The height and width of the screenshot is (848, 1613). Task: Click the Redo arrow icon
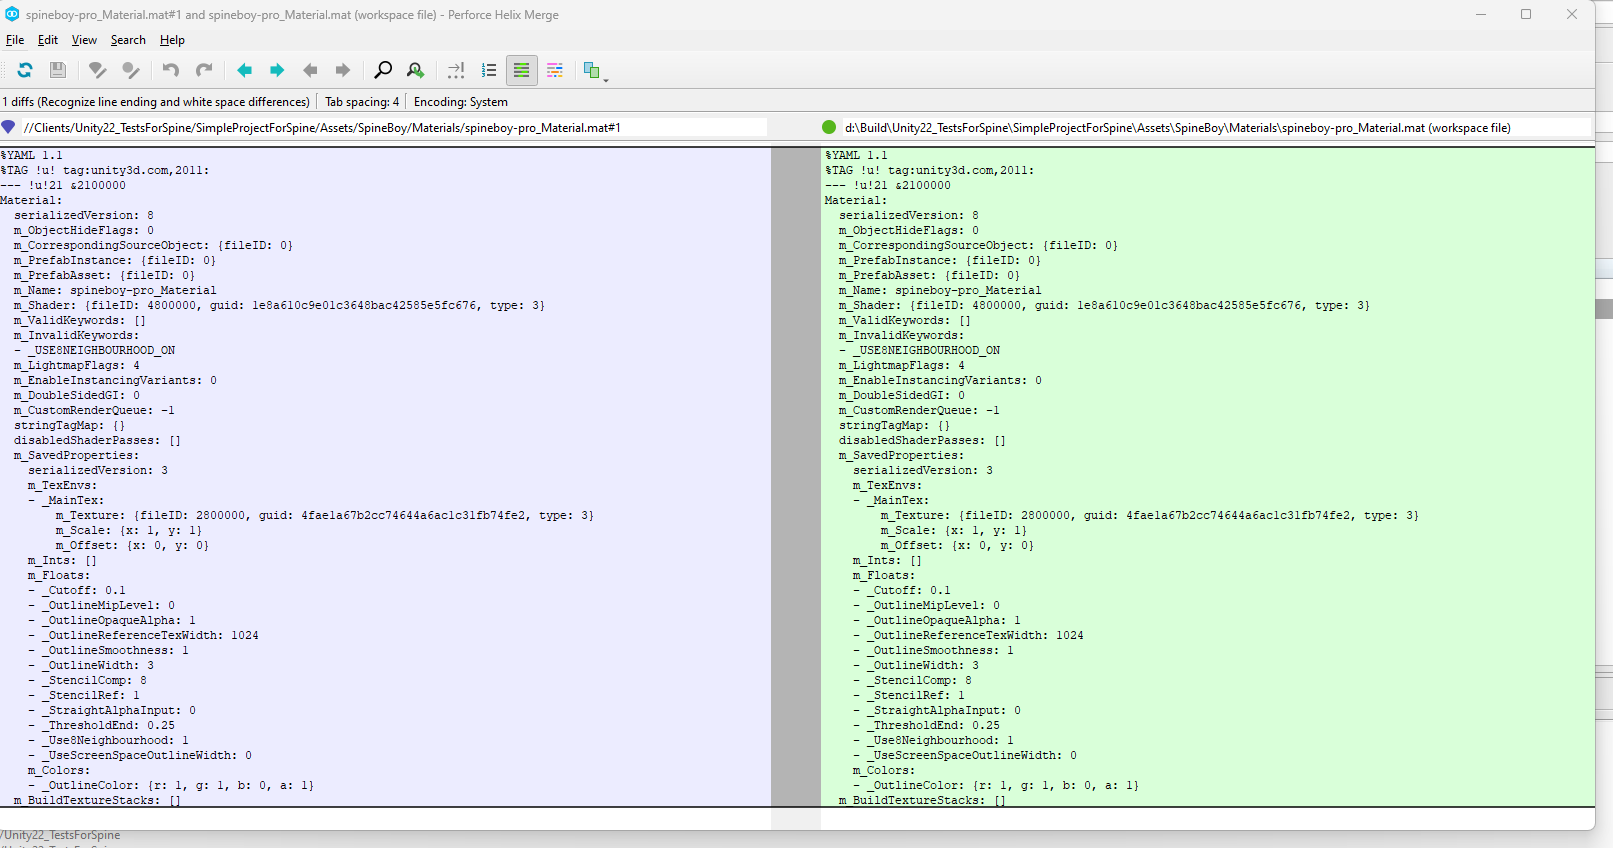pyautogui.click(x=204, y=70)
